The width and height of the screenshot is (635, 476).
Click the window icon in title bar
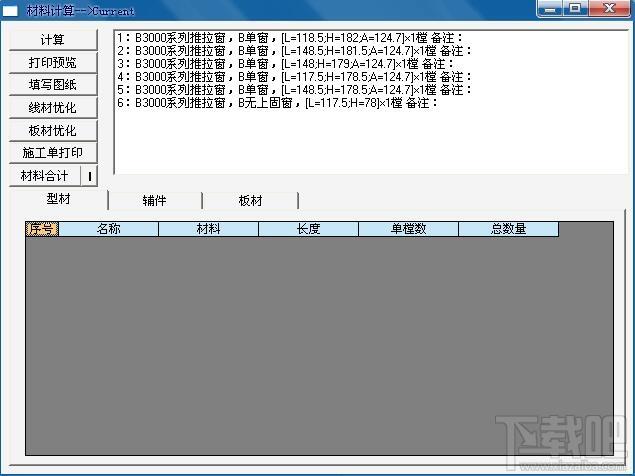(11, 11)
